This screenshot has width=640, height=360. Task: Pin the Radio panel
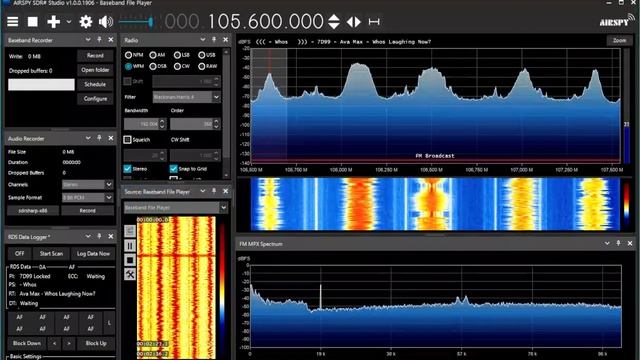pos(214,40)
